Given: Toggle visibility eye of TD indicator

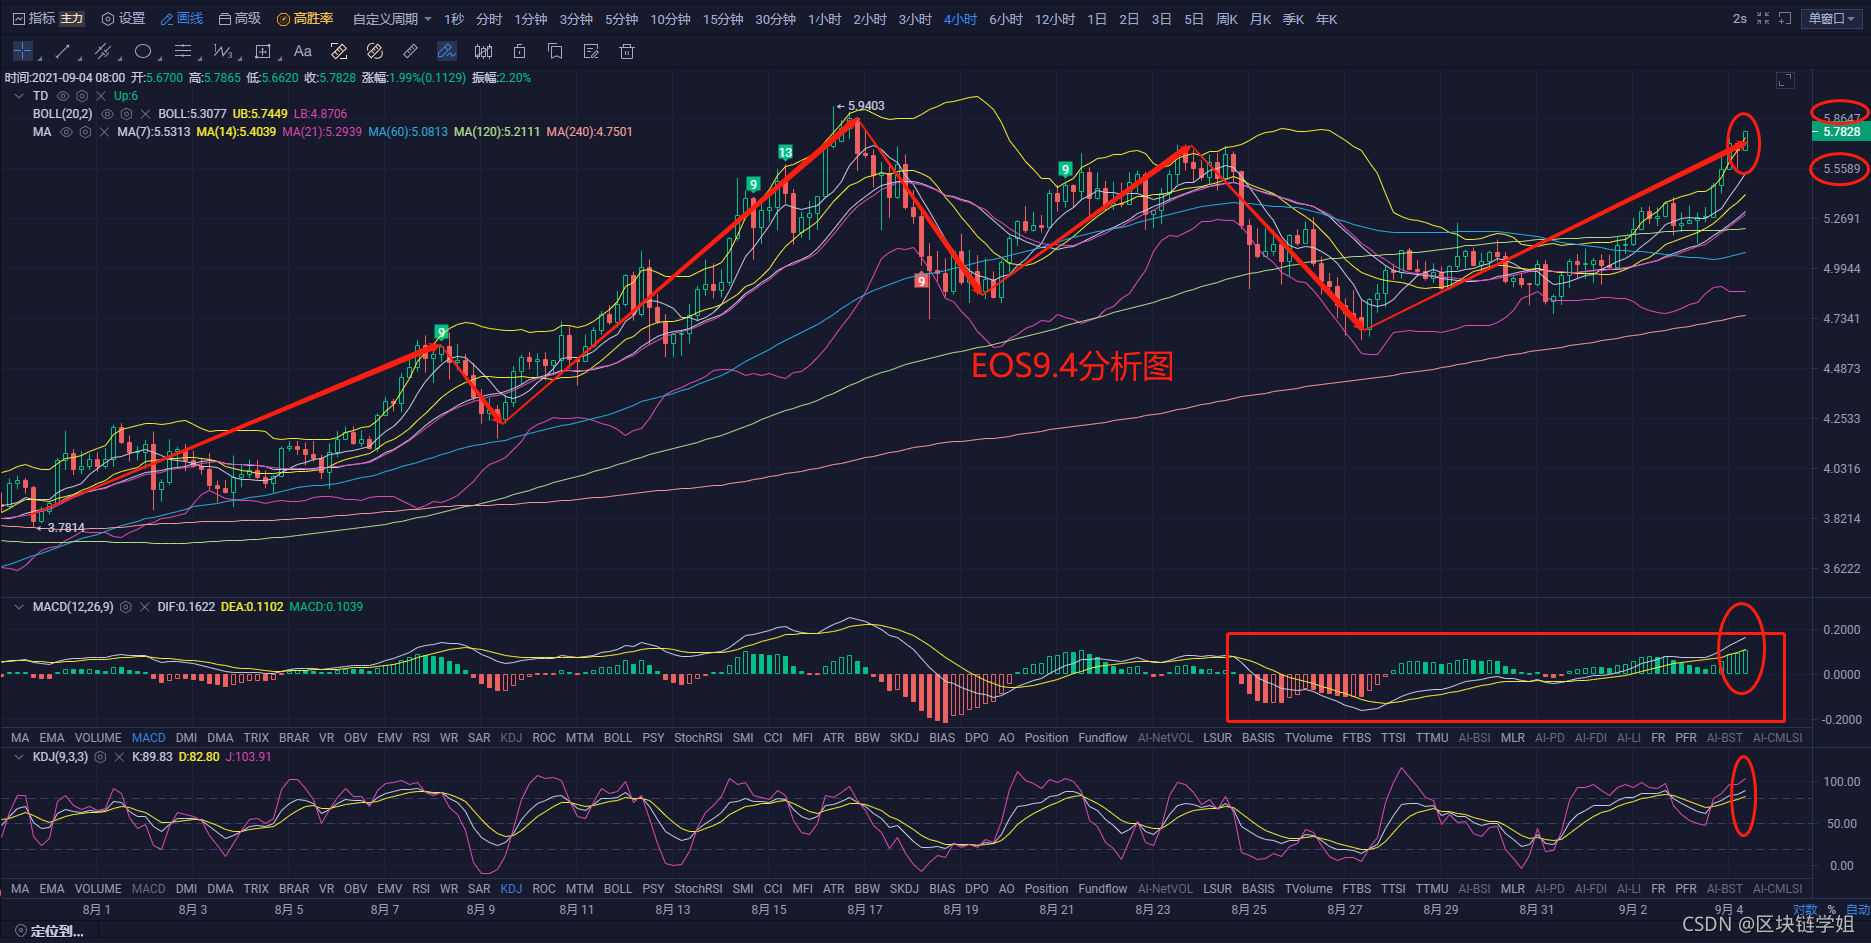Looking at the screenshot, I should pyautogui.click(x=63, y=96).
